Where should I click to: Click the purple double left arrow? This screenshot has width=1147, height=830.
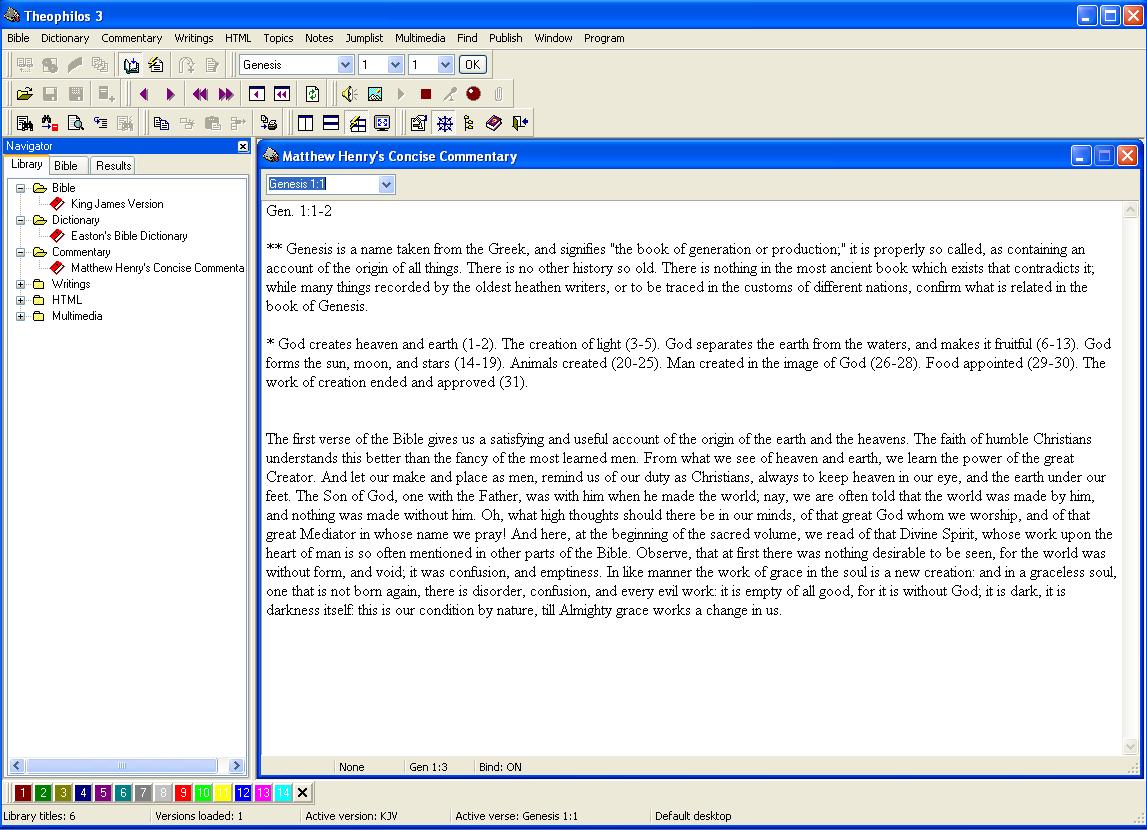click(200, 94)
